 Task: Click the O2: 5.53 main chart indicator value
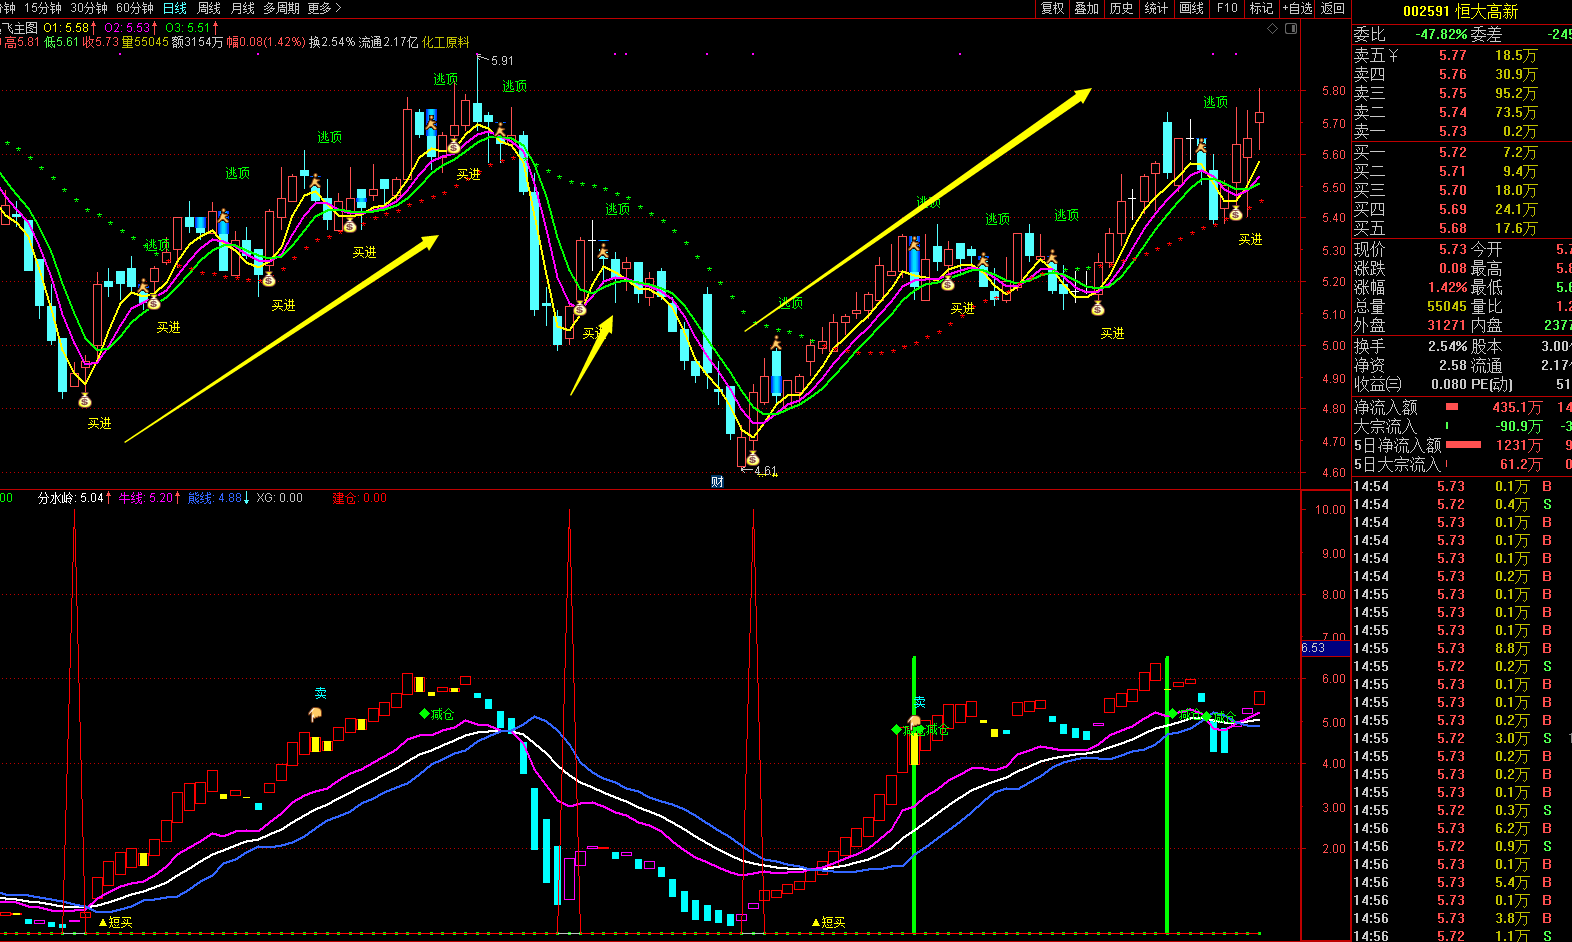coord(128,28)
